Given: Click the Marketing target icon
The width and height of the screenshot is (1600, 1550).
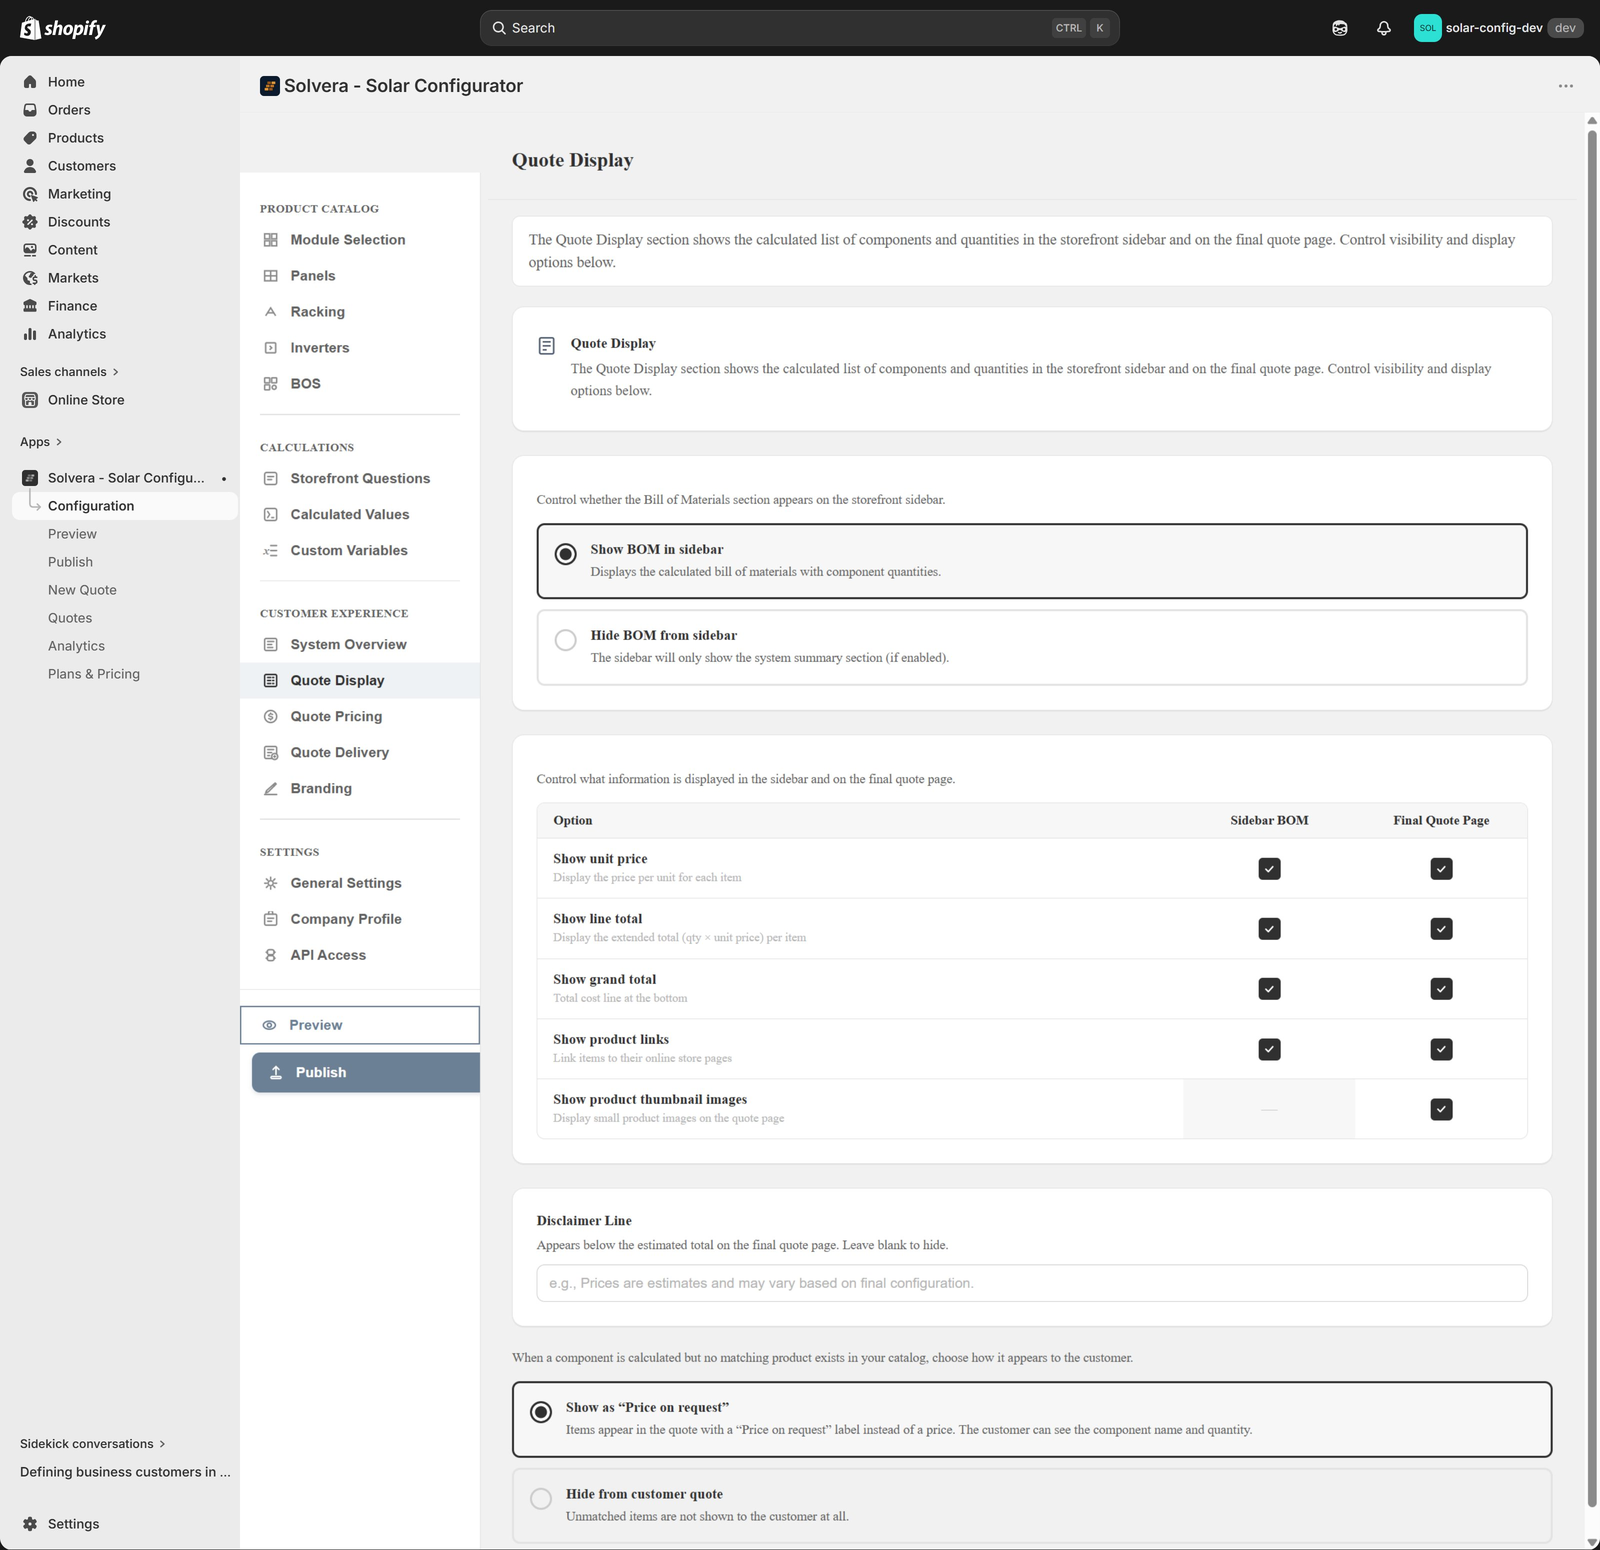Looking at the screenshot, I should pos(30,194).
